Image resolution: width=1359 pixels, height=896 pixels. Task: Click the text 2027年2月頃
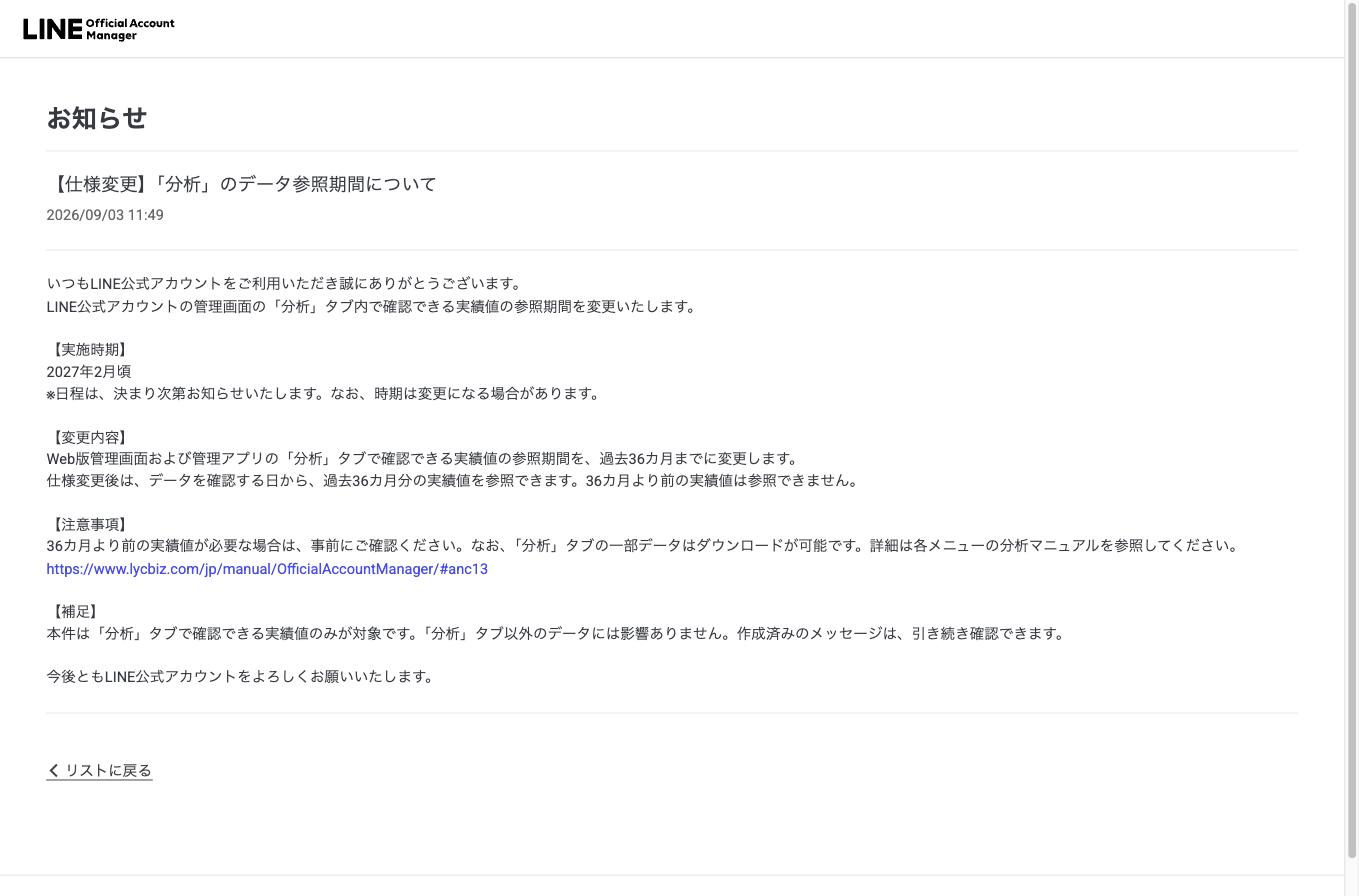click(89, 372)
